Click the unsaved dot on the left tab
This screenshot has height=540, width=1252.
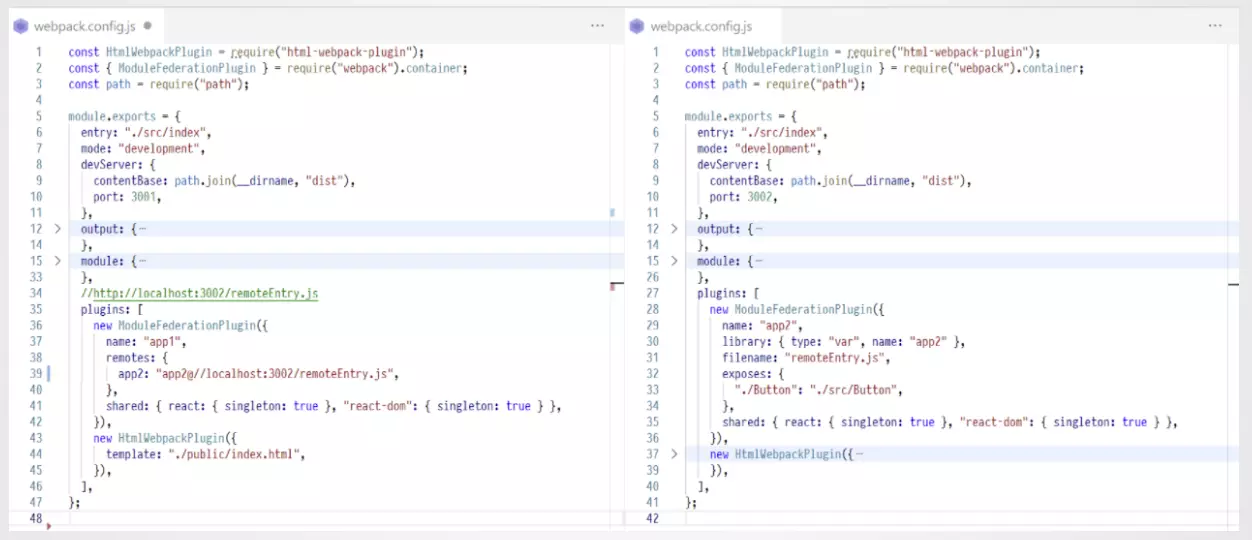pos(147,26)
